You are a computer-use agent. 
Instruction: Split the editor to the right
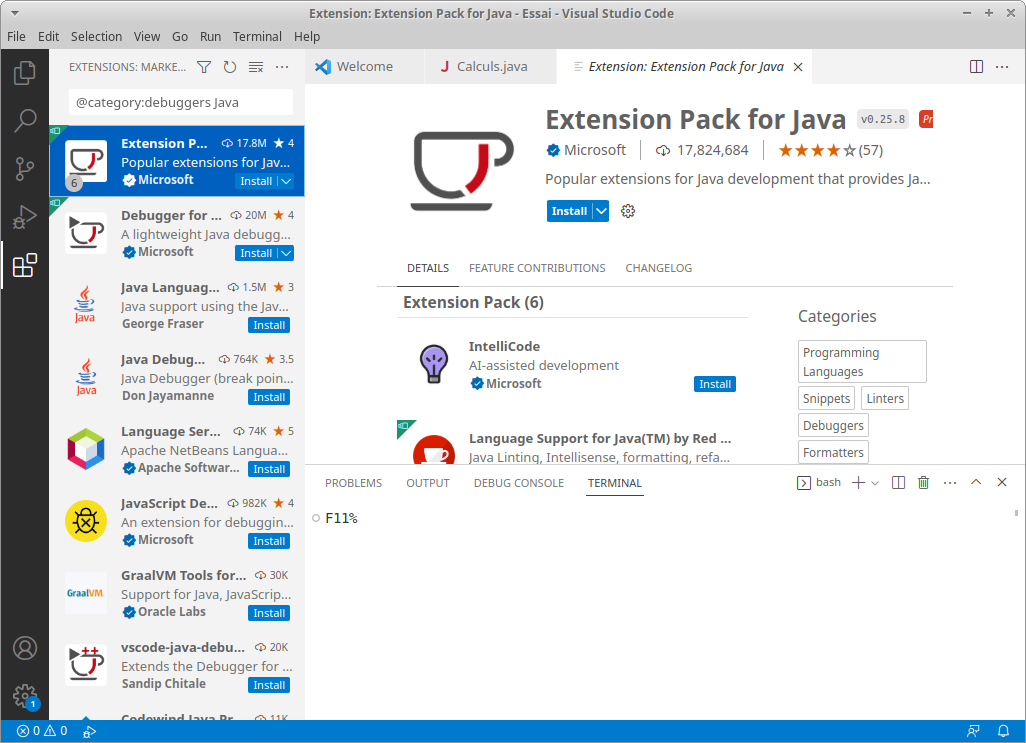click(976, 67)
